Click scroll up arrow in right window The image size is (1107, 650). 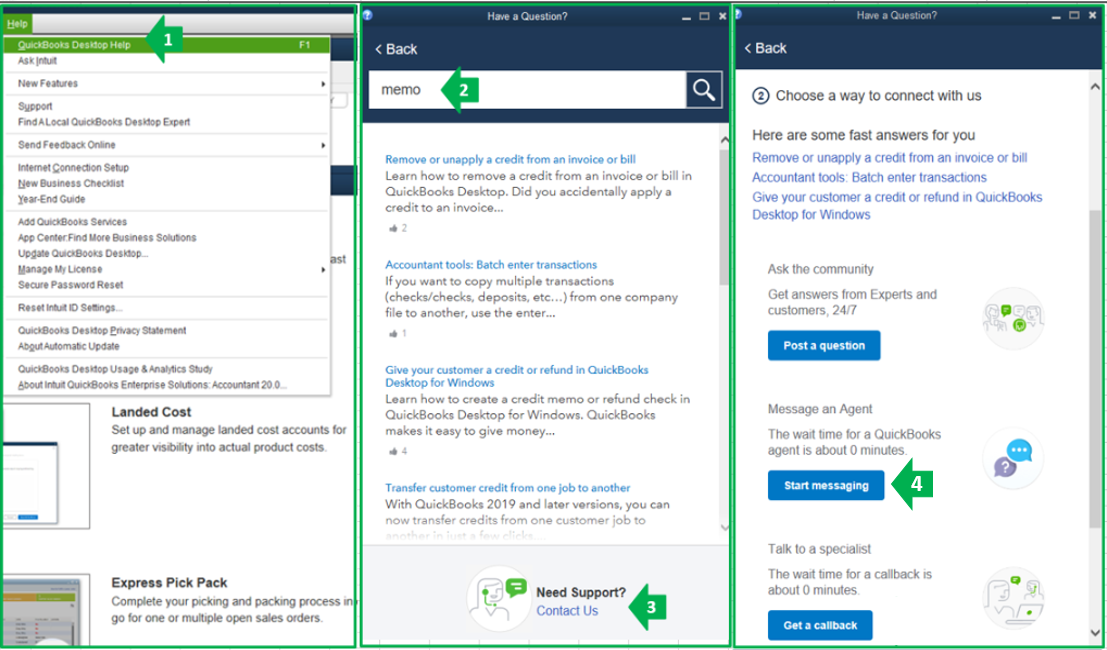pos(1095,88)
